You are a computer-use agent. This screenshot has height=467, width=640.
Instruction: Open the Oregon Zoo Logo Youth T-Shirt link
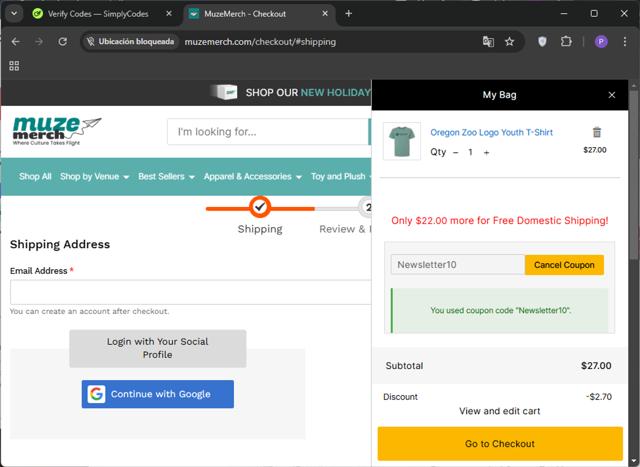click(x=491, y=132)
